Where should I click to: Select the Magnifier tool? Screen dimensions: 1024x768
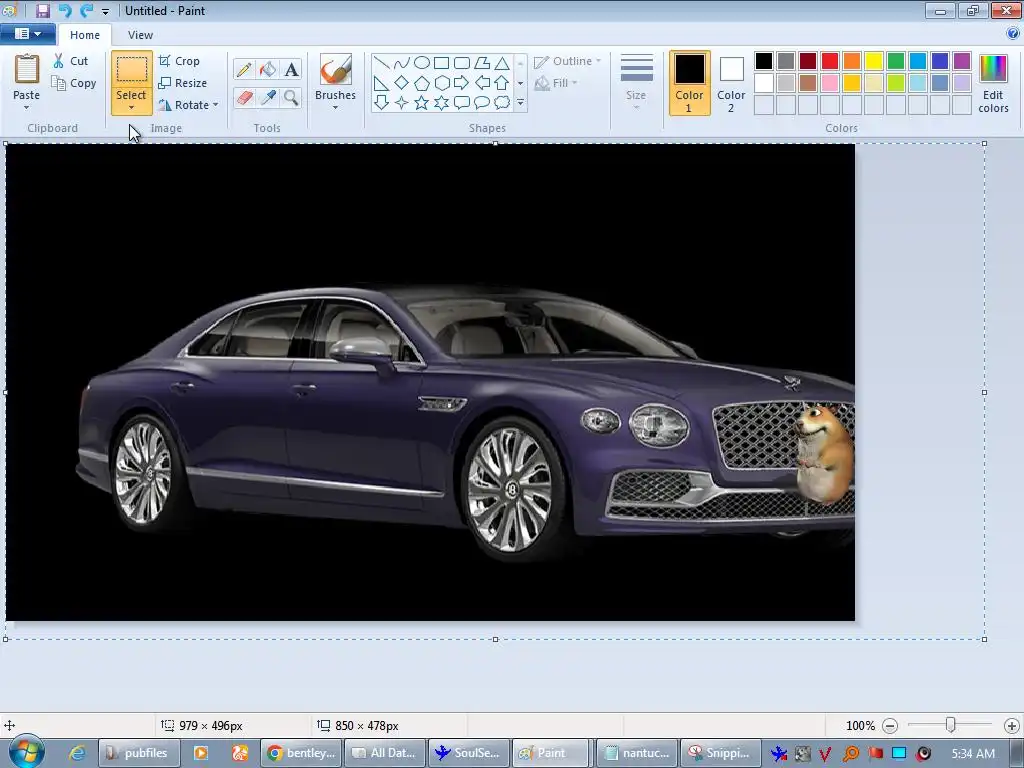pyautogui.click(x=291, y=97)
